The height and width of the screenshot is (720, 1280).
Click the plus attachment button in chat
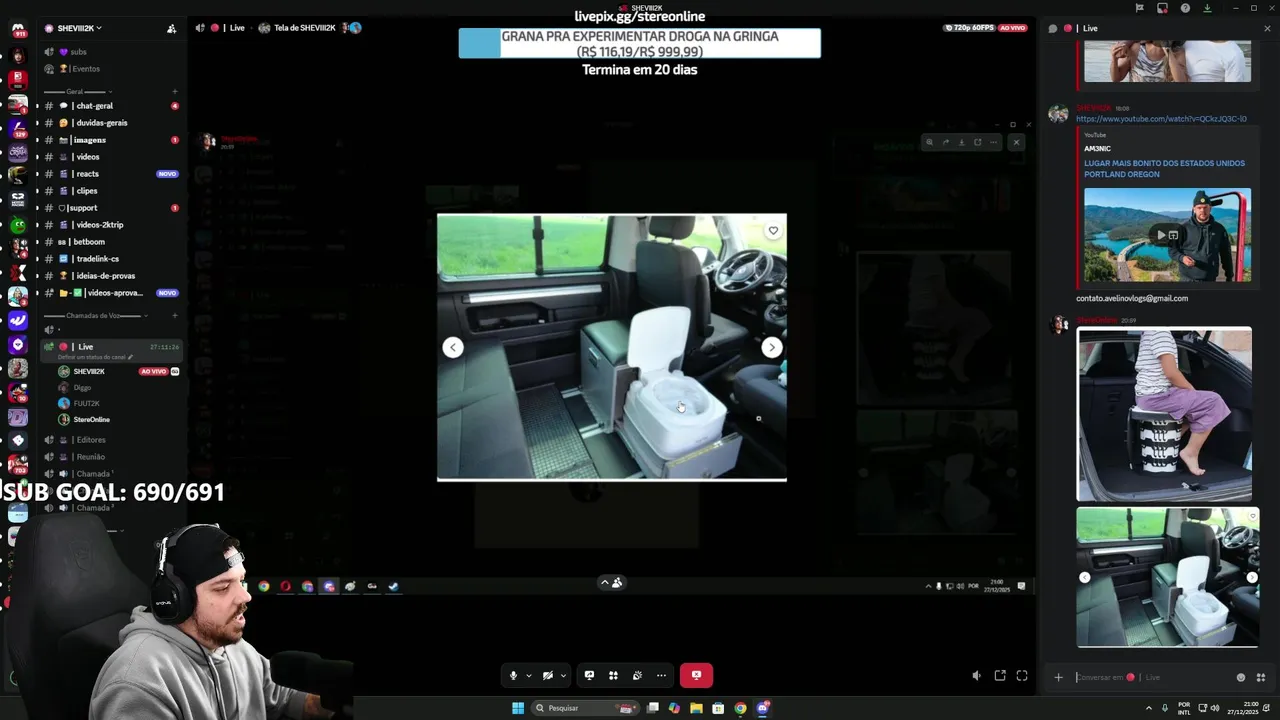tap(1058, 677)
